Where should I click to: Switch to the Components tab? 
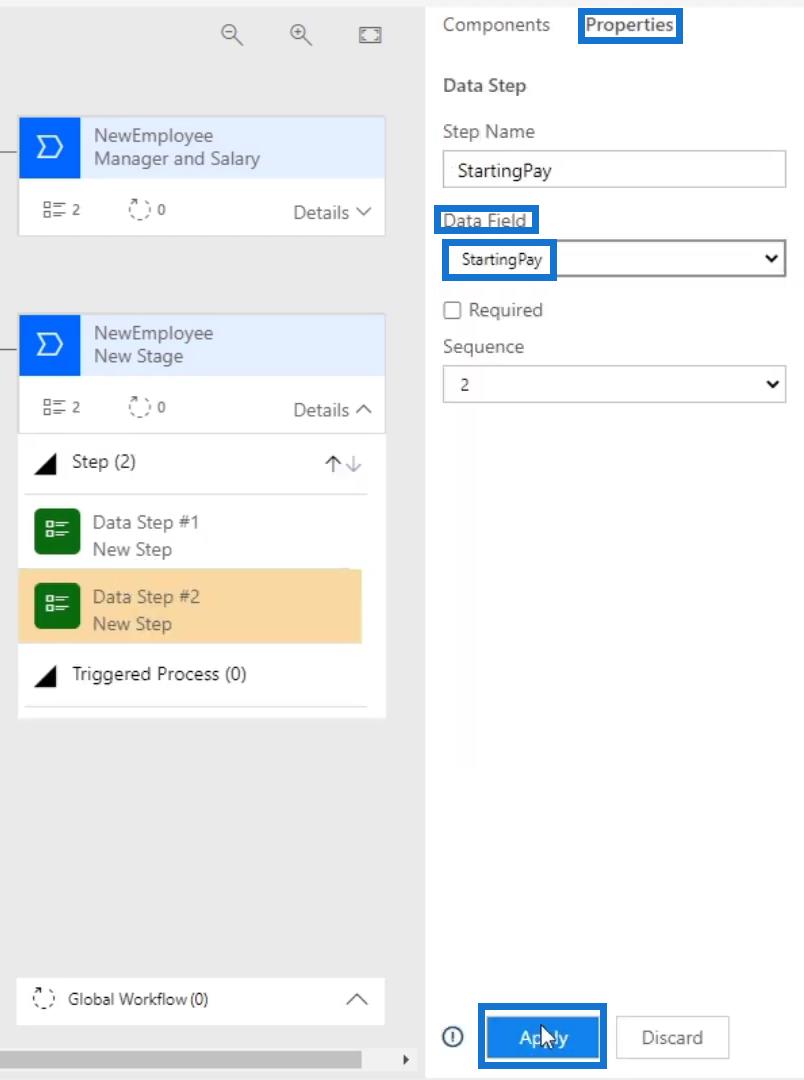[x=496, y=25]
